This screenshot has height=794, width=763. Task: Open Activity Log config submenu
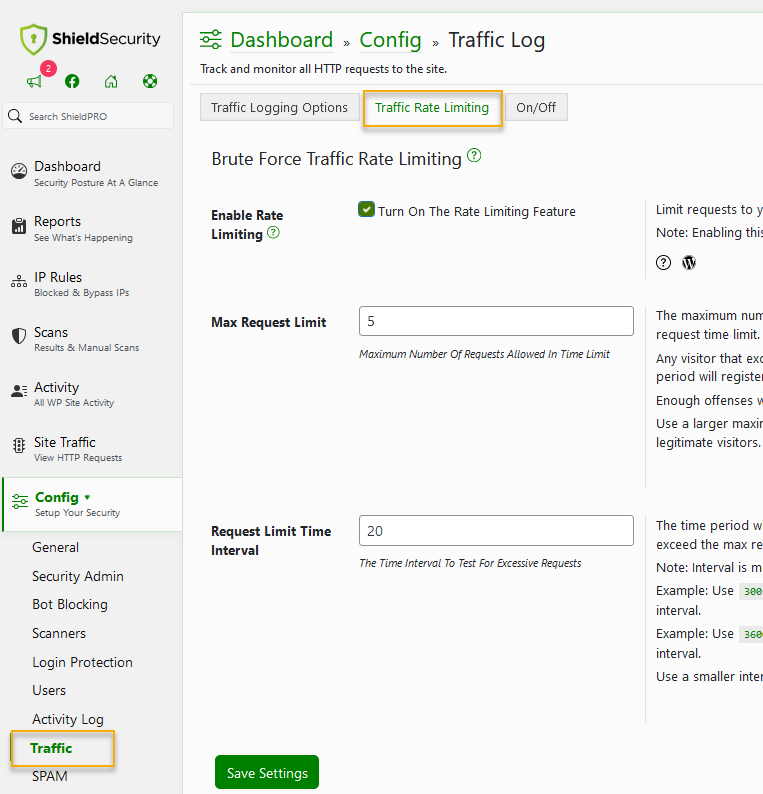[x=67, y=720]
